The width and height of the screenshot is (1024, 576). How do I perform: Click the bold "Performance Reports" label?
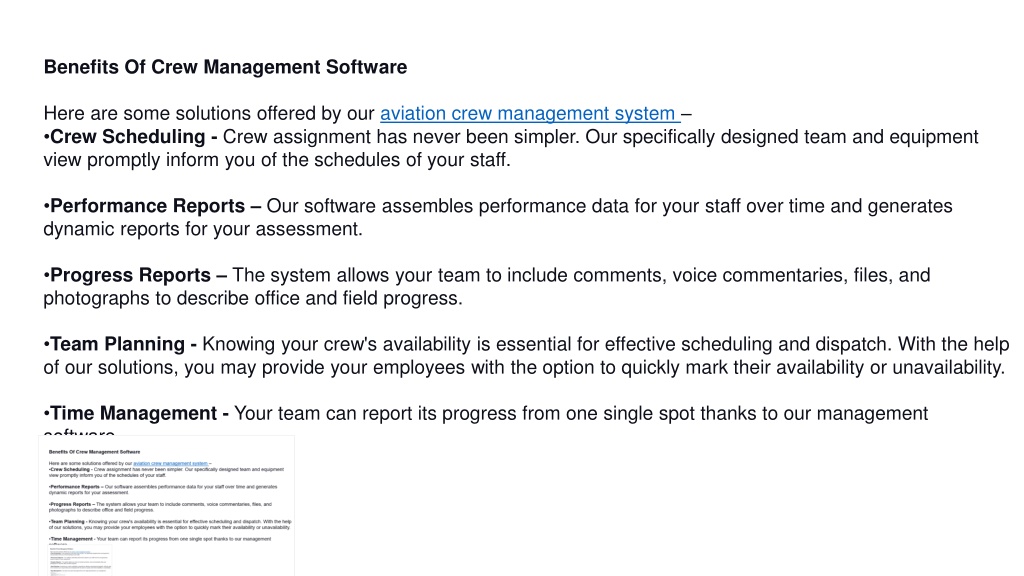[148, 206]
